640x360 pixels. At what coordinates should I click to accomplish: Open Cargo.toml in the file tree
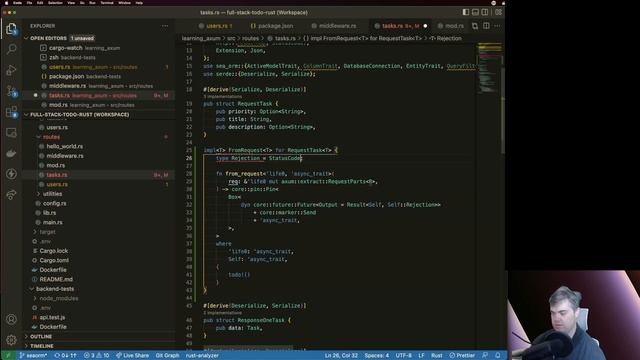coord(54,260)
